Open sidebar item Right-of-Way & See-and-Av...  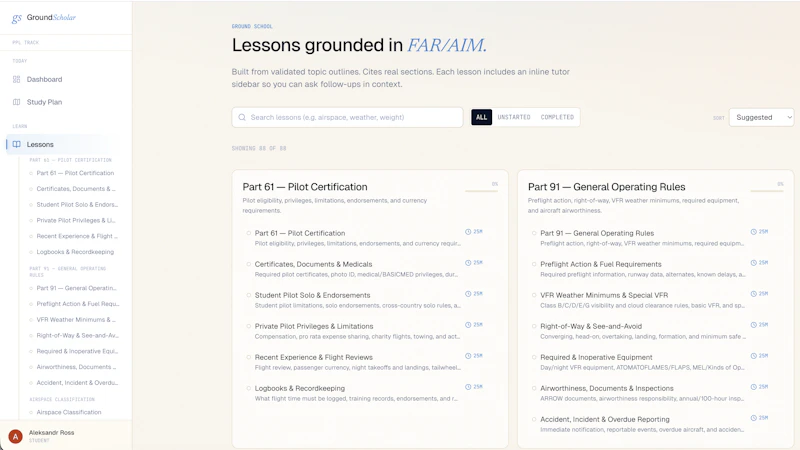77,335
